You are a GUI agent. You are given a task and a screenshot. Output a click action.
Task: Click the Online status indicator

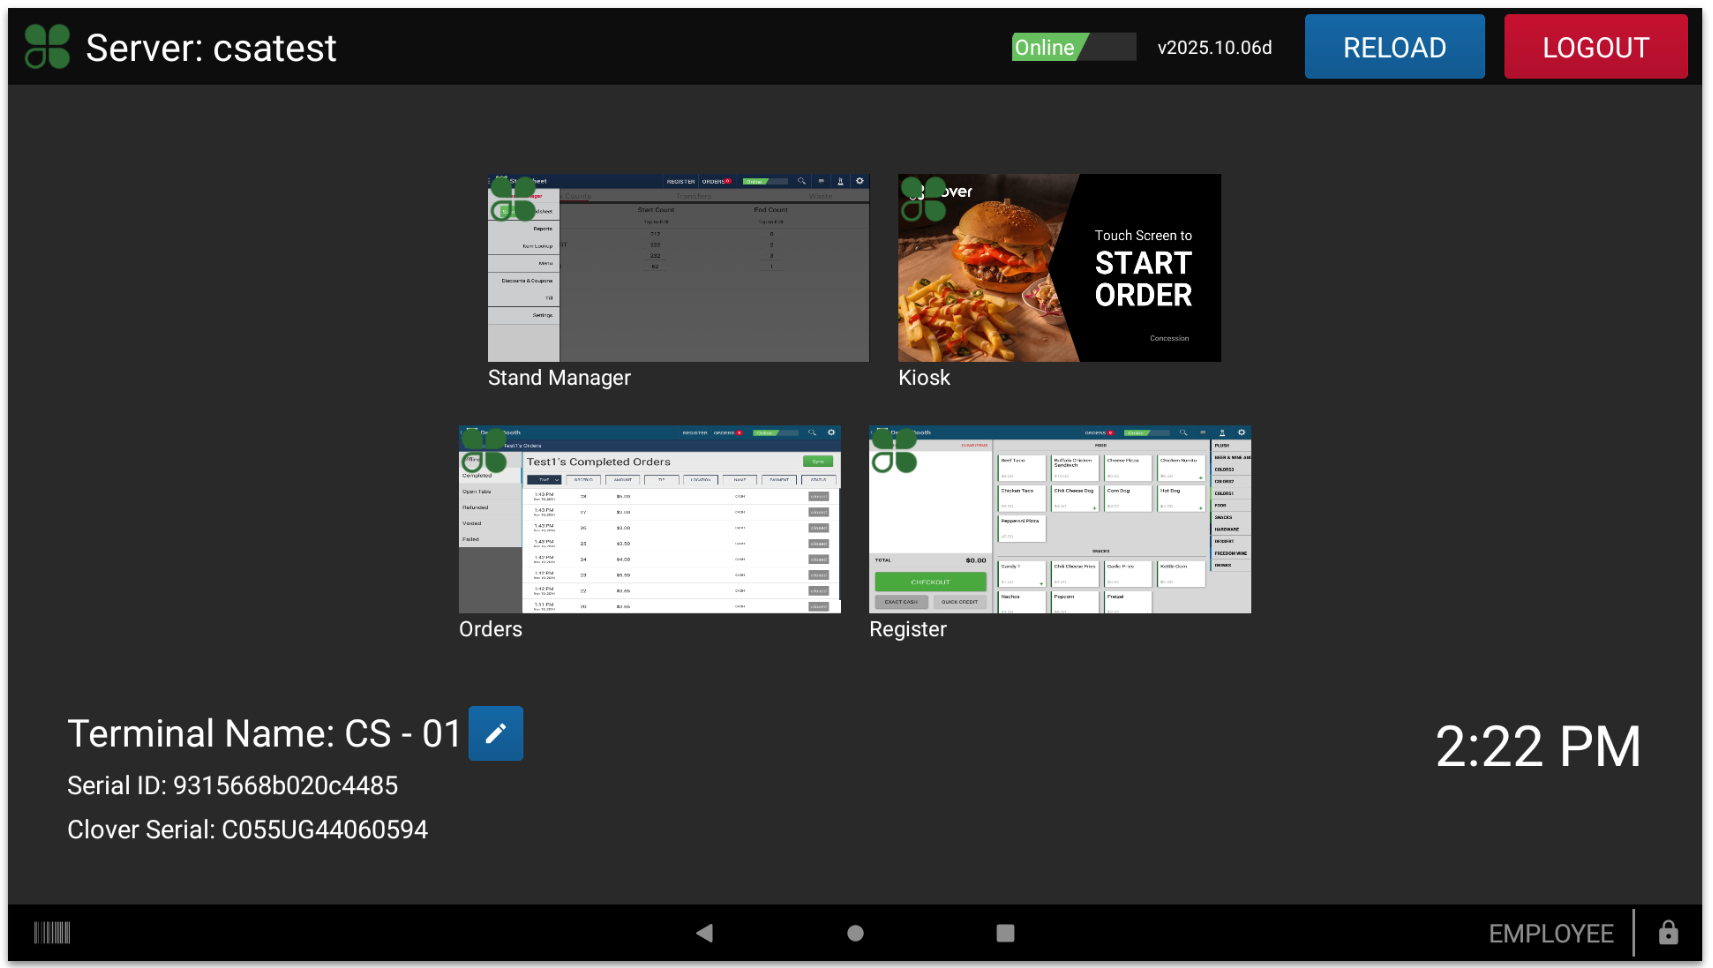1073,47
